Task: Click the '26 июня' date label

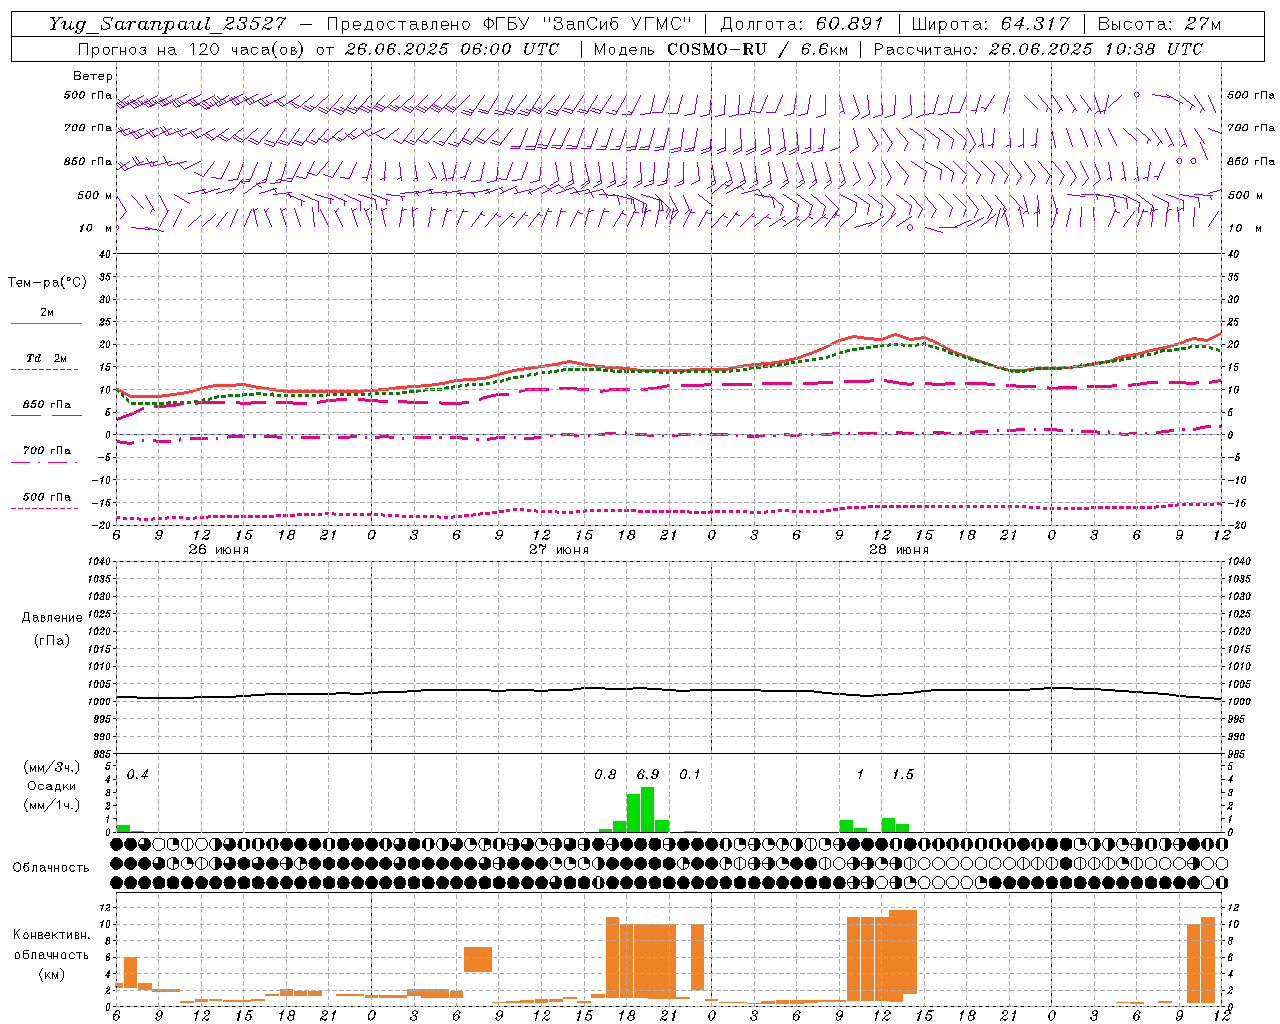Action: (x=219, y=550)
